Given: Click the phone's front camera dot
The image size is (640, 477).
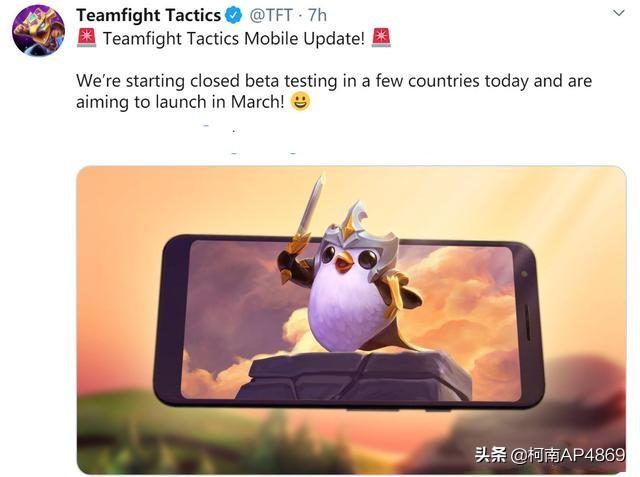Looking at the screenshot, I should pos(525,274).
